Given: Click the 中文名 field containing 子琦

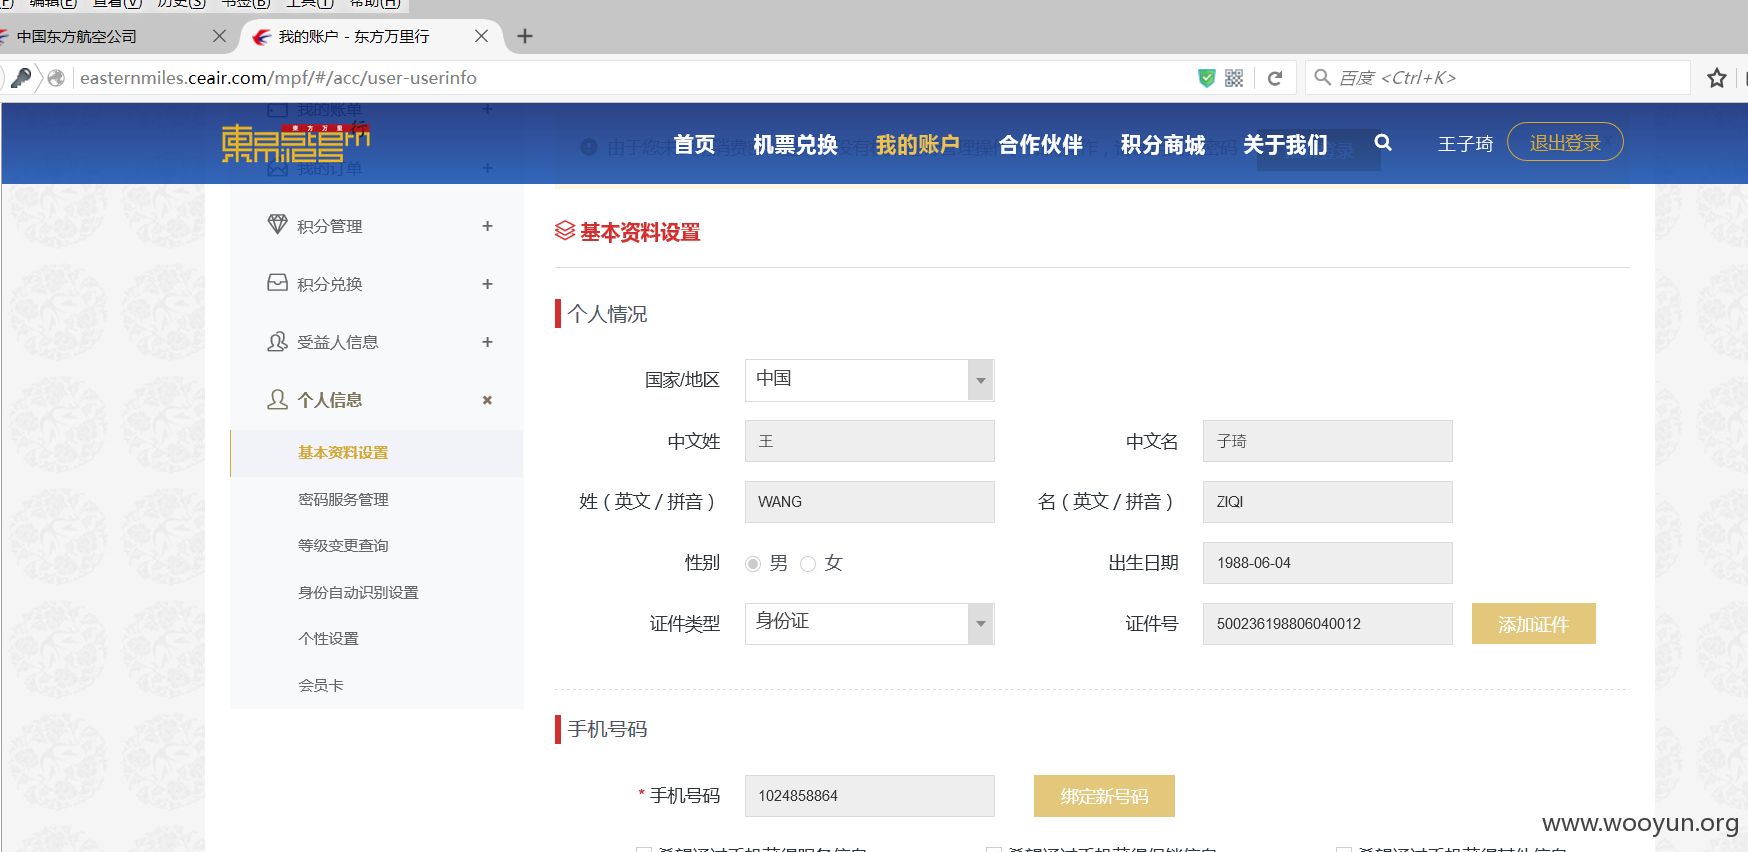Looking at the screenshot, I should pyautogui.click(x=1327, y=441).
